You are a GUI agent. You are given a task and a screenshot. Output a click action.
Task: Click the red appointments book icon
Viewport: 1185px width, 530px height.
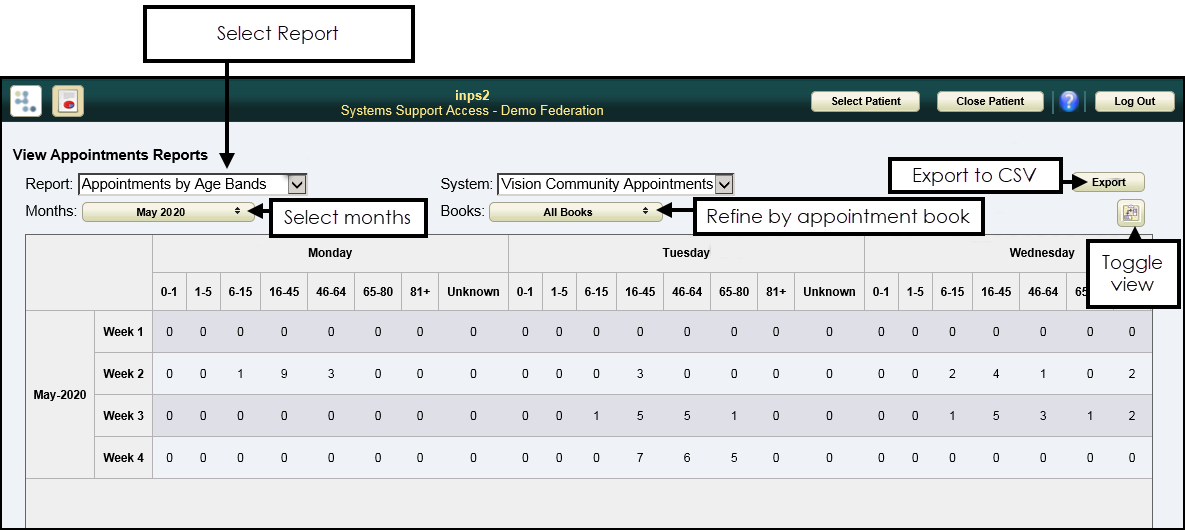pyautogui.click(x=68, y=101)
